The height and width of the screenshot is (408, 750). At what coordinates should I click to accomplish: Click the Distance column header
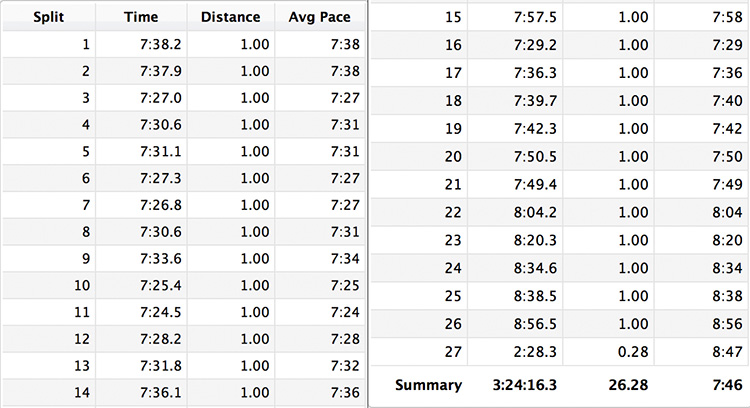coord(230,17)
